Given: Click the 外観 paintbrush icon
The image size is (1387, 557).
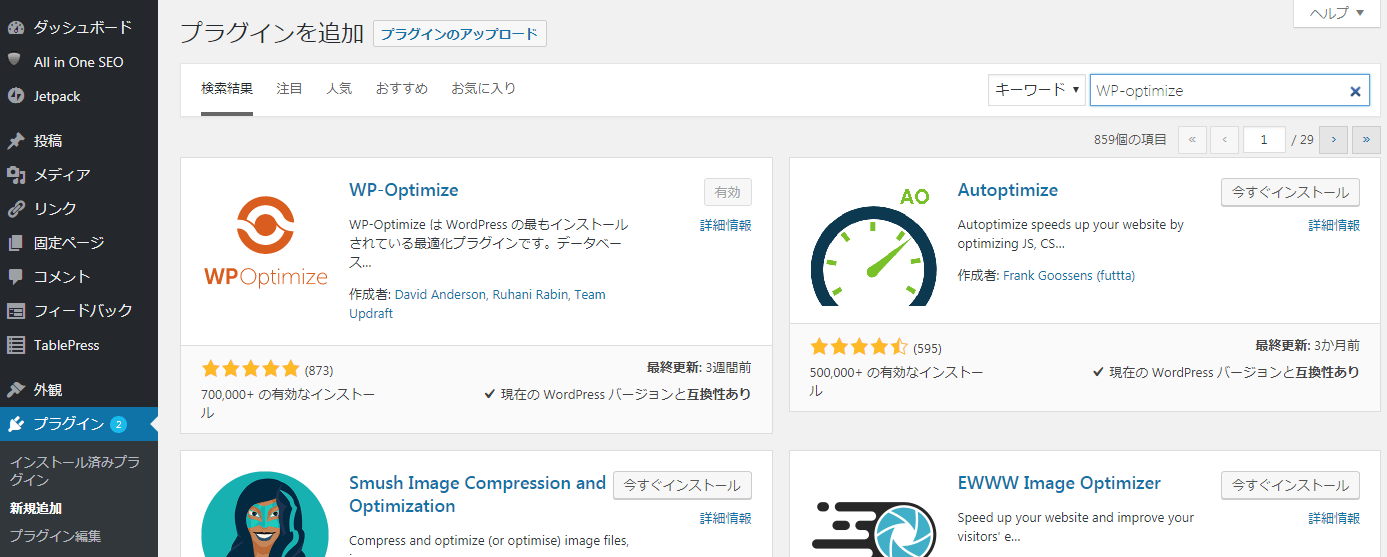Looking at the screenshot, I should tap(15, 390).
